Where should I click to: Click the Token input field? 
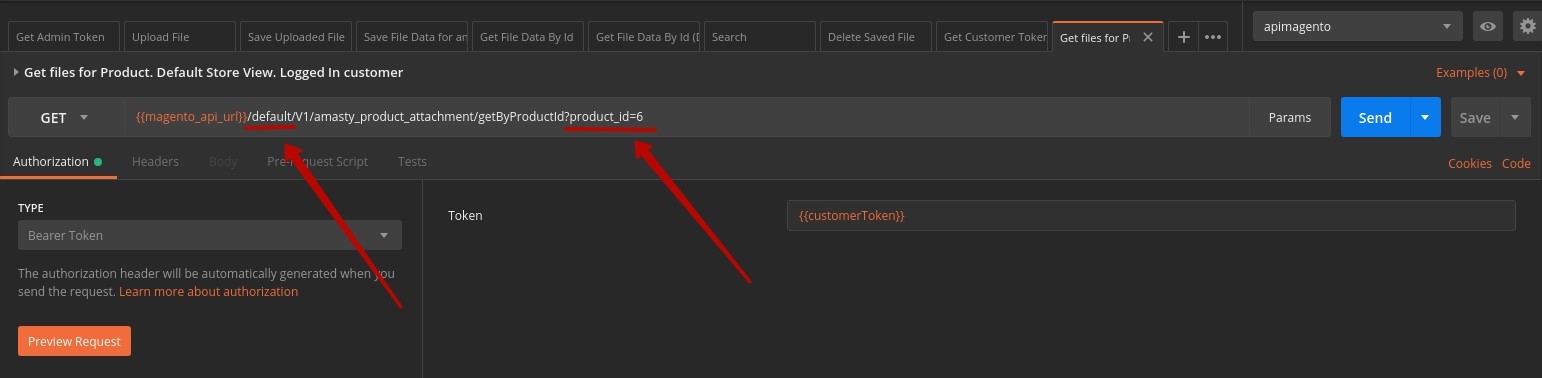pyautogui.click(x=1151, y=215)
